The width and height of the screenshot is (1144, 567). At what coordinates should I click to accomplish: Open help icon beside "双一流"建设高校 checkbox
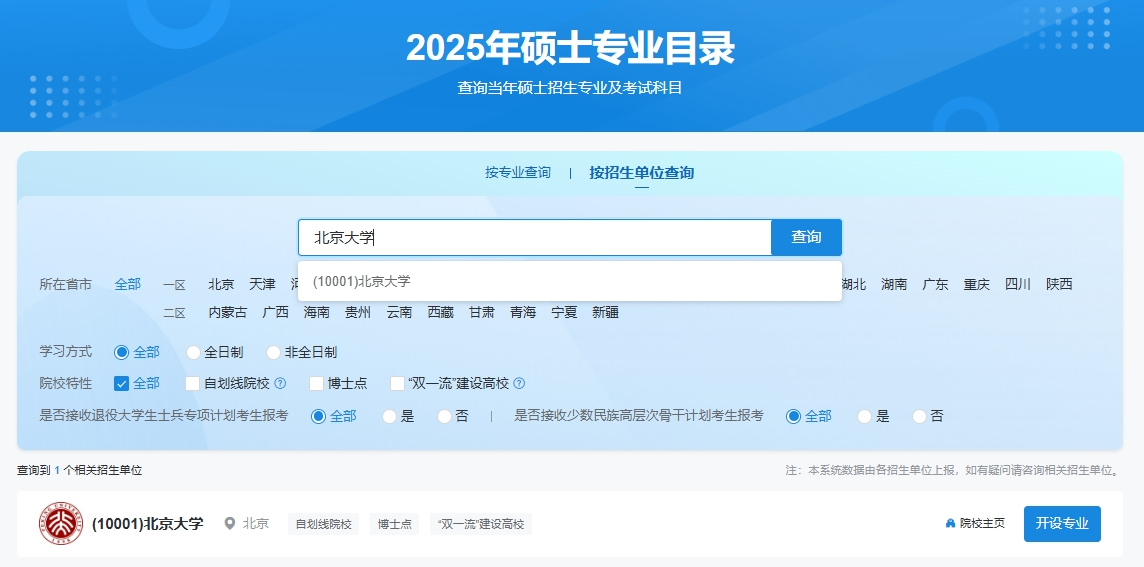pyautogui.click(x=519, y=383)
